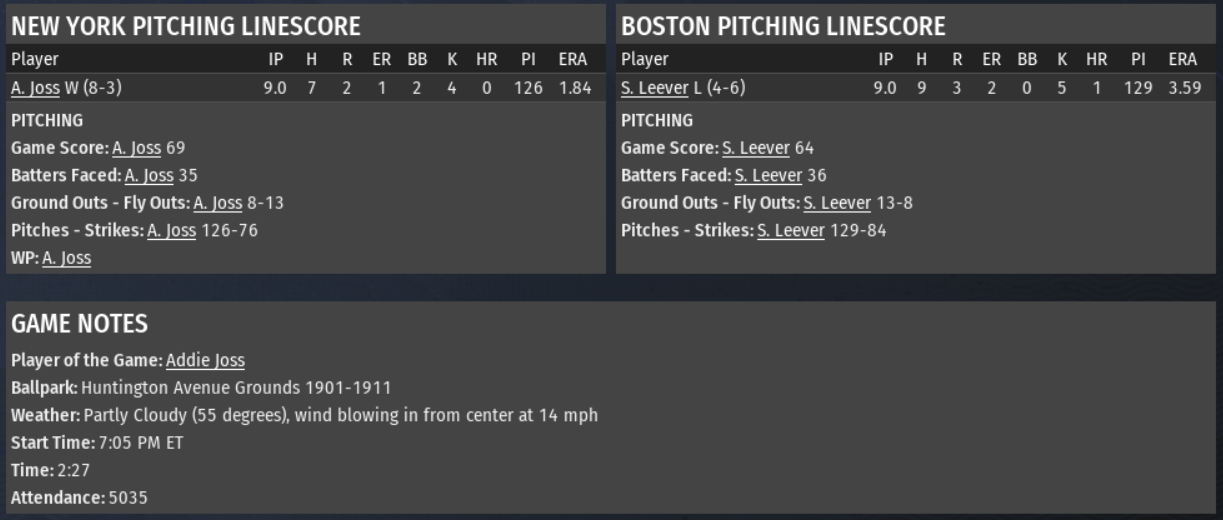Click ERA column header in New York table
This screenshot has height=520, width=1223.
click(572, 59)
